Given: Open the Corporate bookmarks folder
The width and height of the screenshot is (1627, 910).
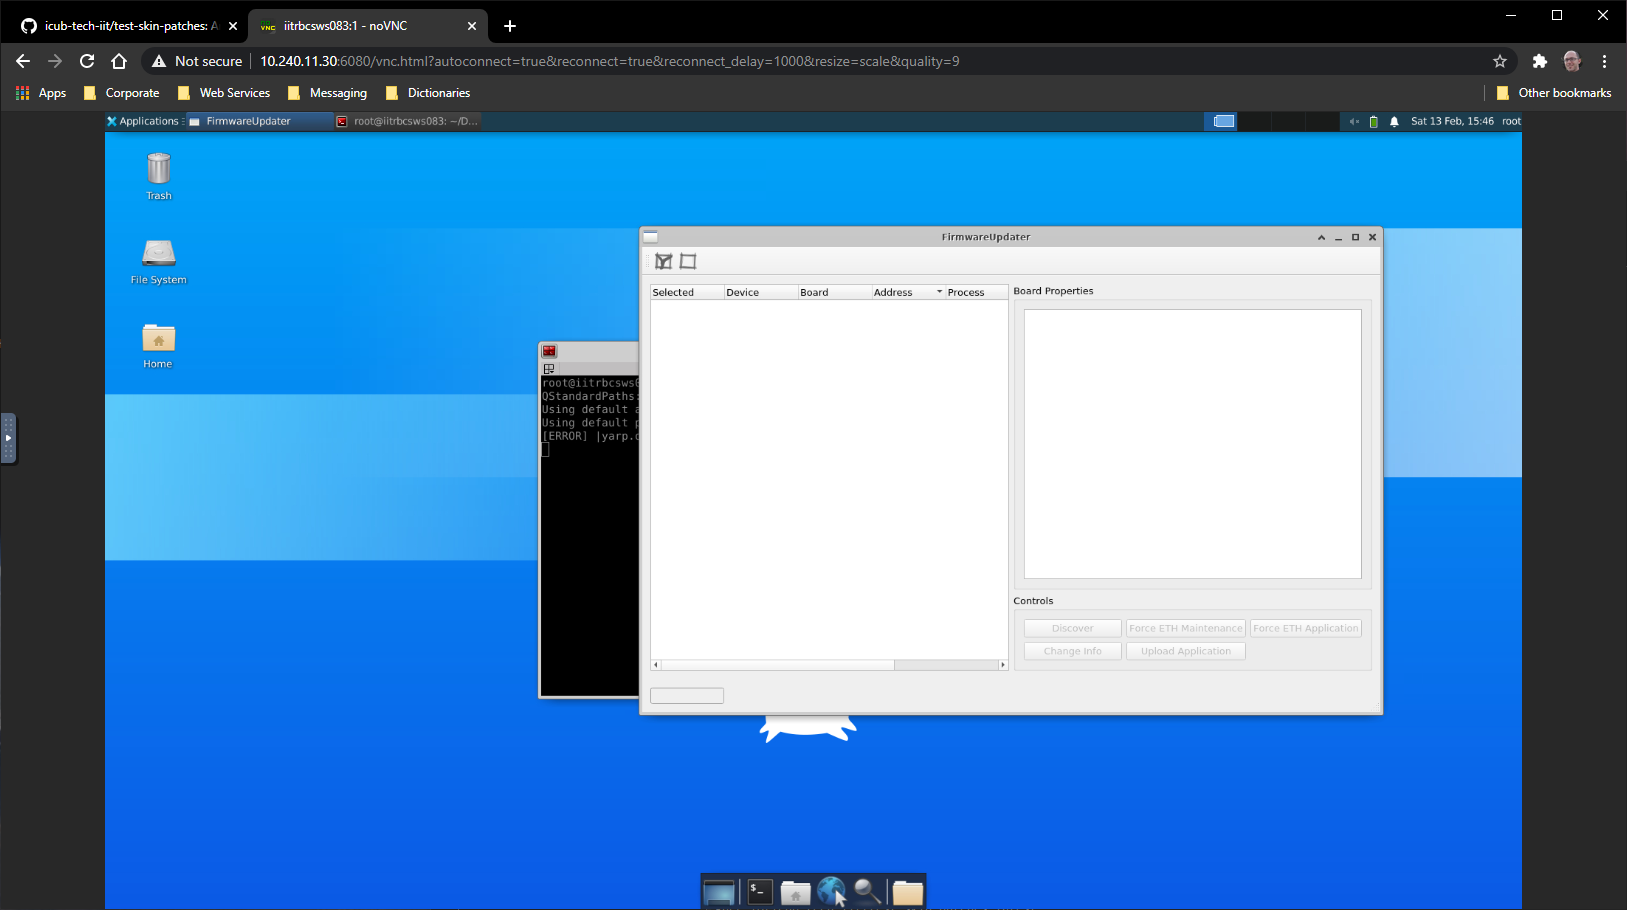Looking at the screenshot, I should (x=121, y=93).
